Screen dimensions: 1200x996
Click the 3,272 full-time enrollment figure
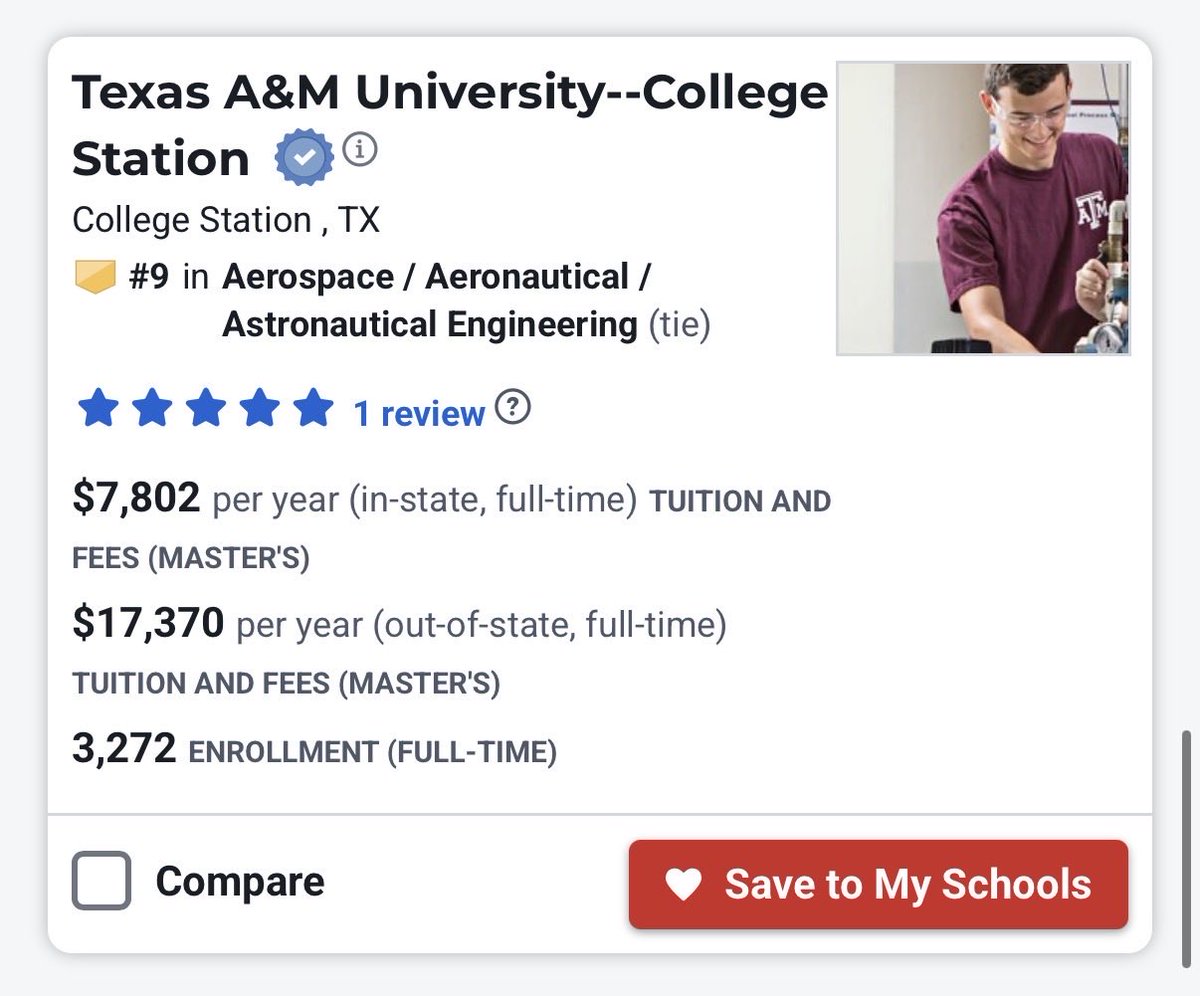point(124,748)
